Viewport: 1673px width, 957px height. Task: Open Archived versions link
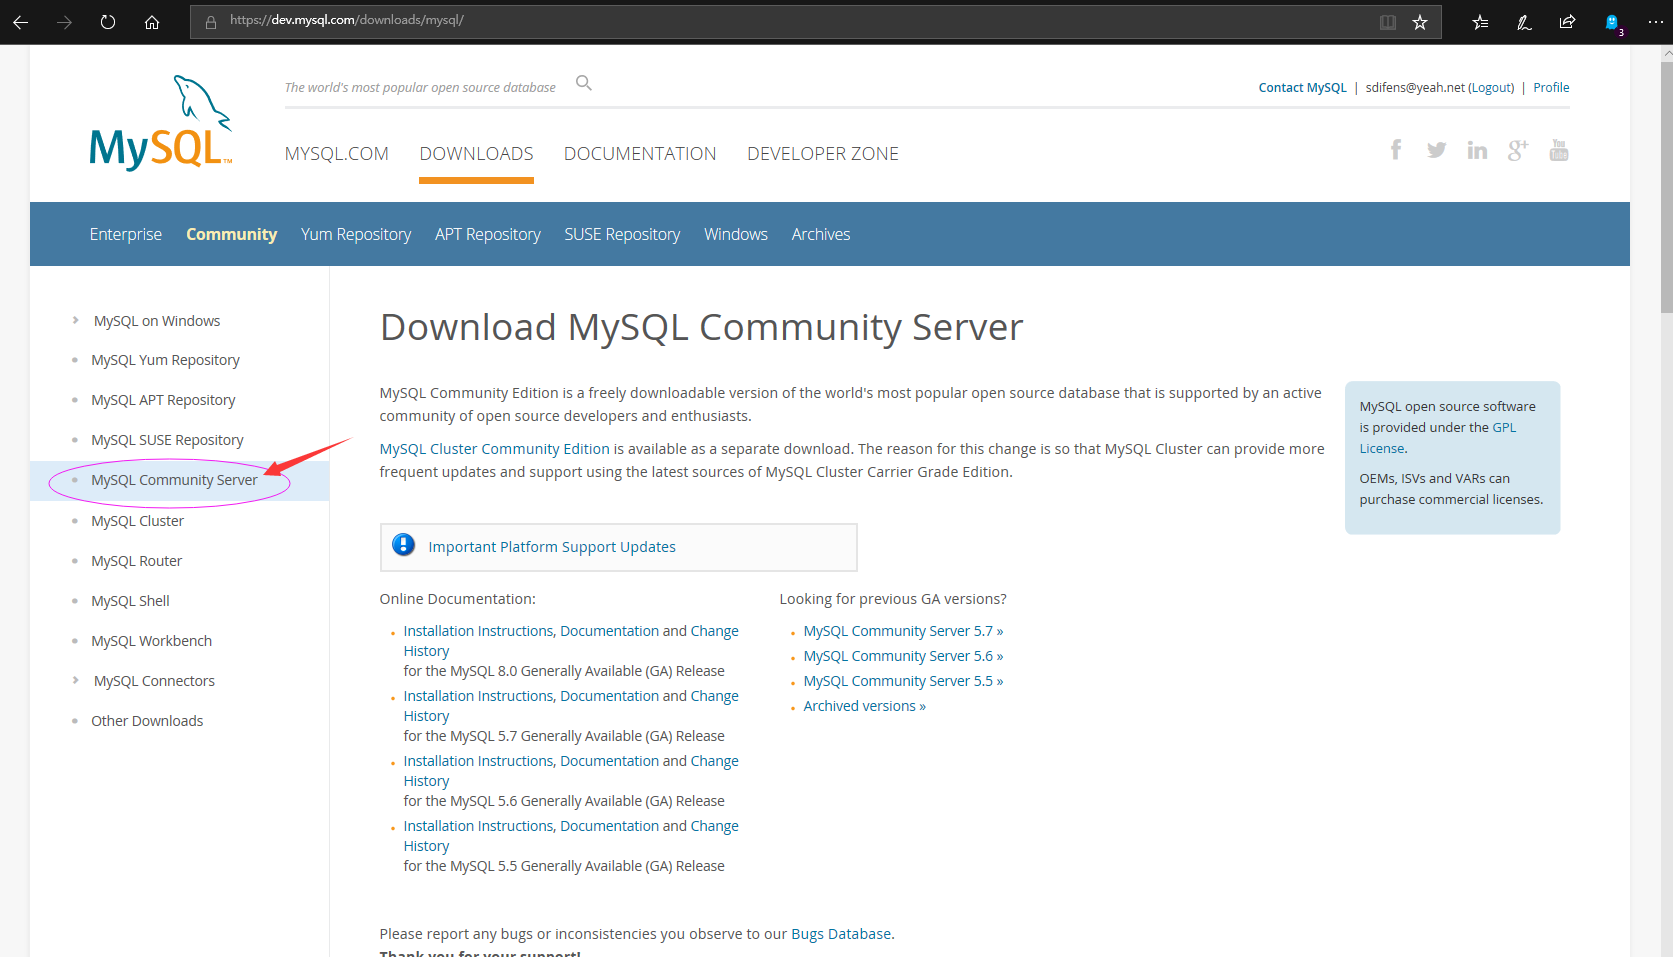coord(865,706)
